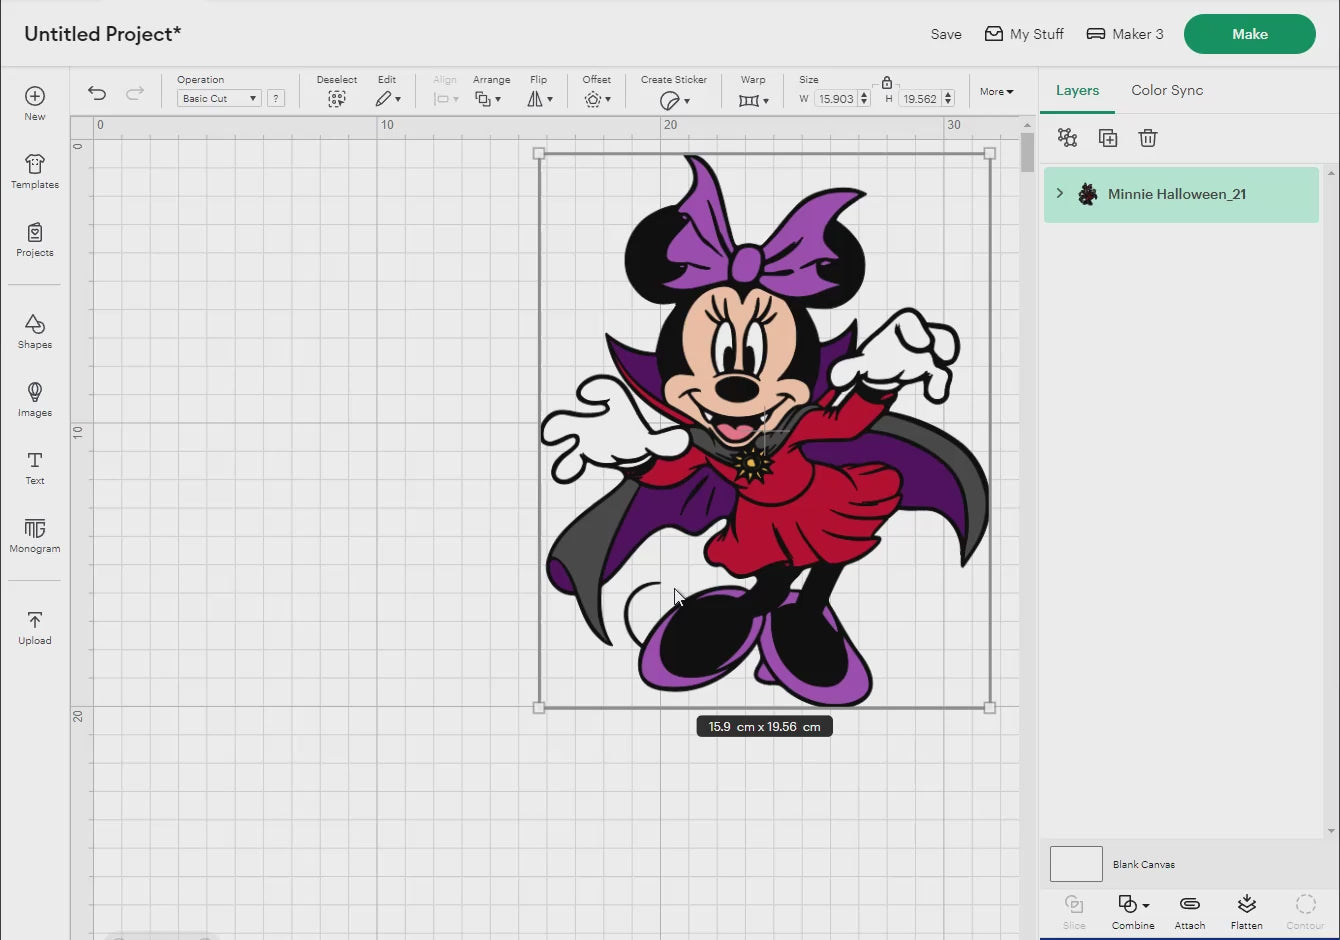Click the green Make button
1340x940 pixels.
click(1250, 34)
